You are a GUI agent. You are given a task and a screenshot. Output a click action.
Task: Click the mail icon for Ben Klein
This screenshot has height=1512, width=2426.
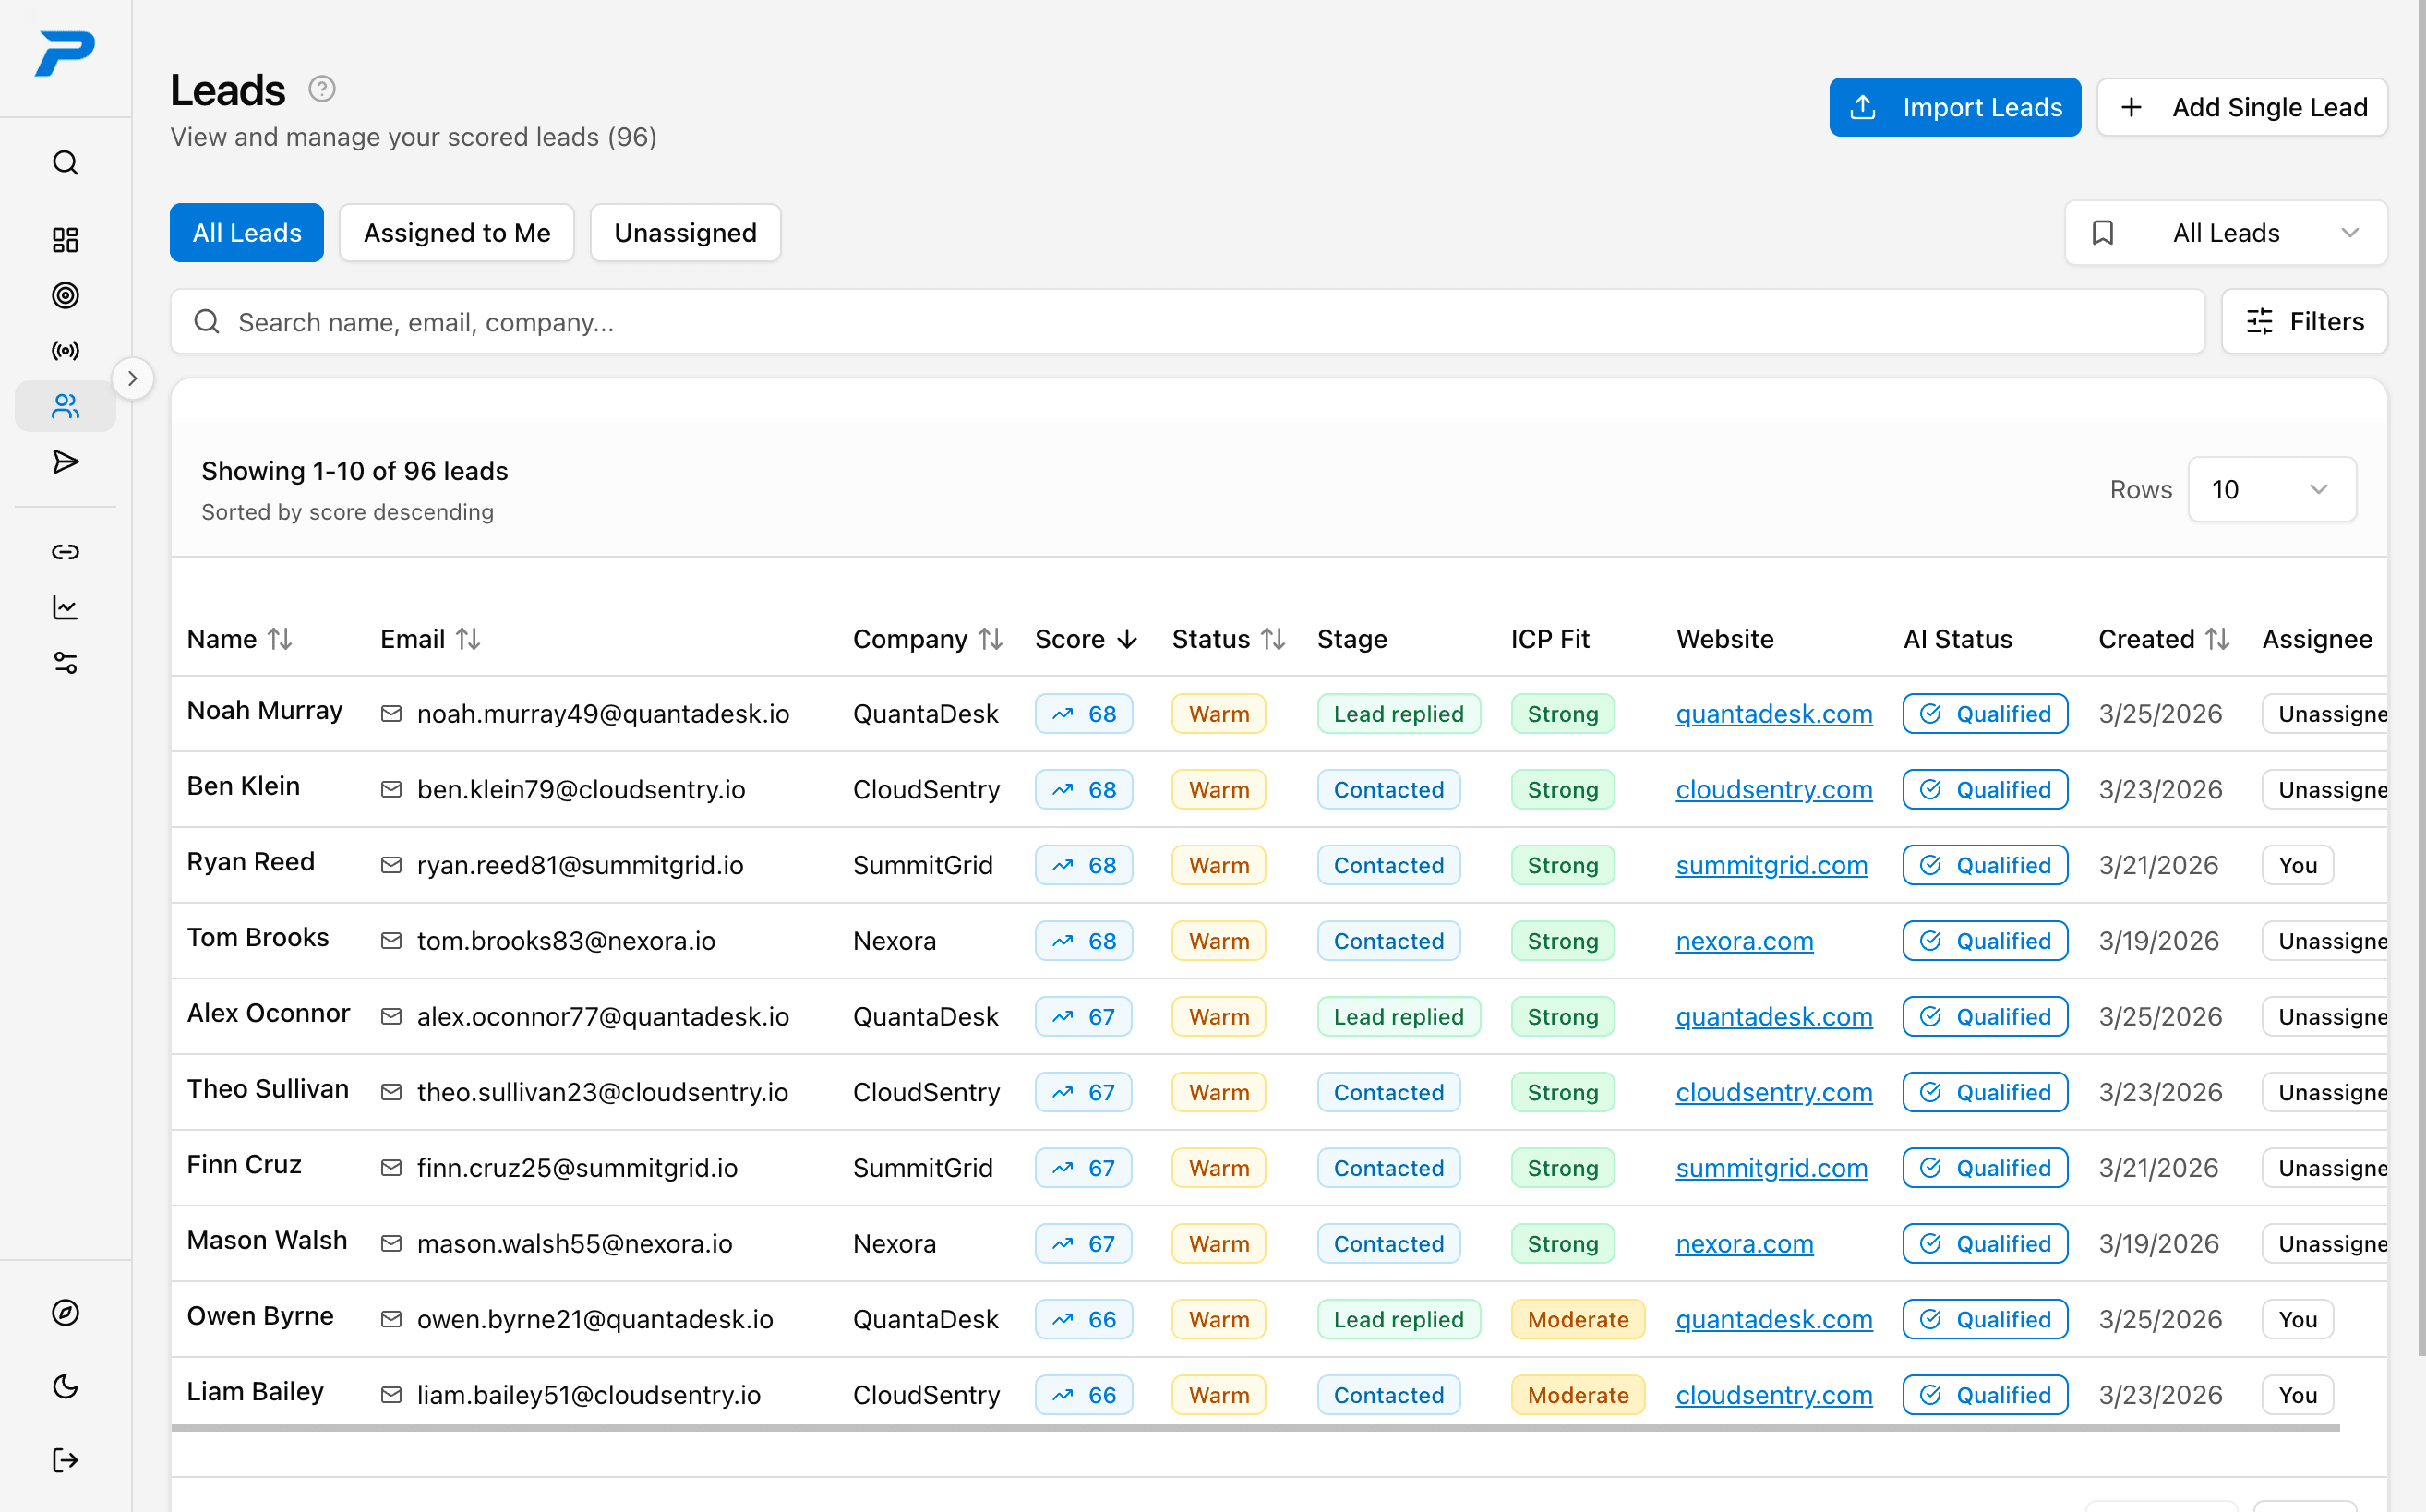pos(391,789)
